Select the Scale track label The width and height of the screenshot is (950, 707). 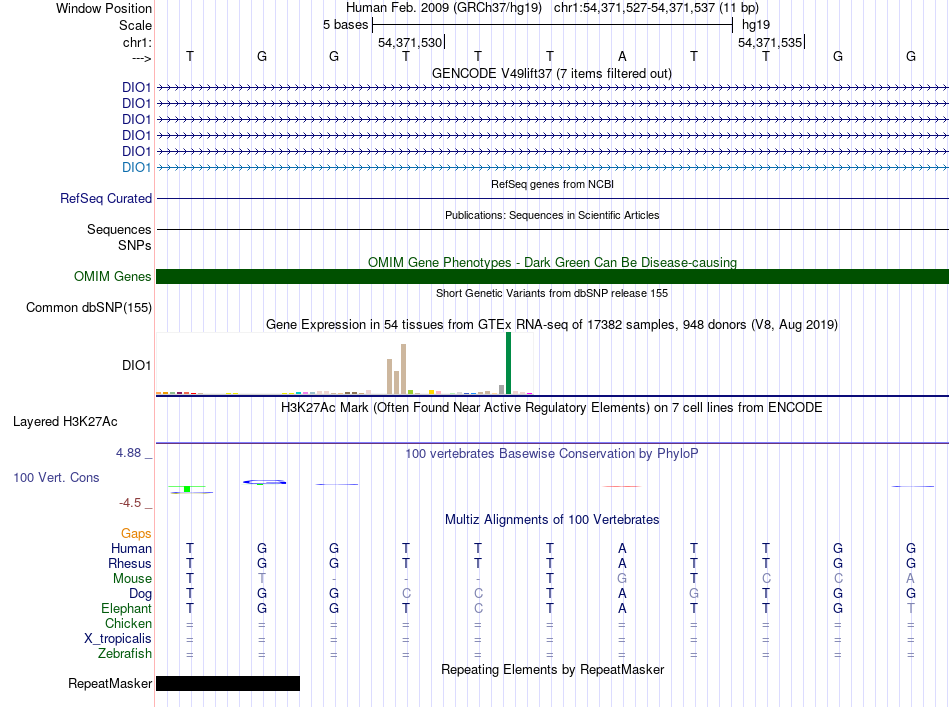135,25
